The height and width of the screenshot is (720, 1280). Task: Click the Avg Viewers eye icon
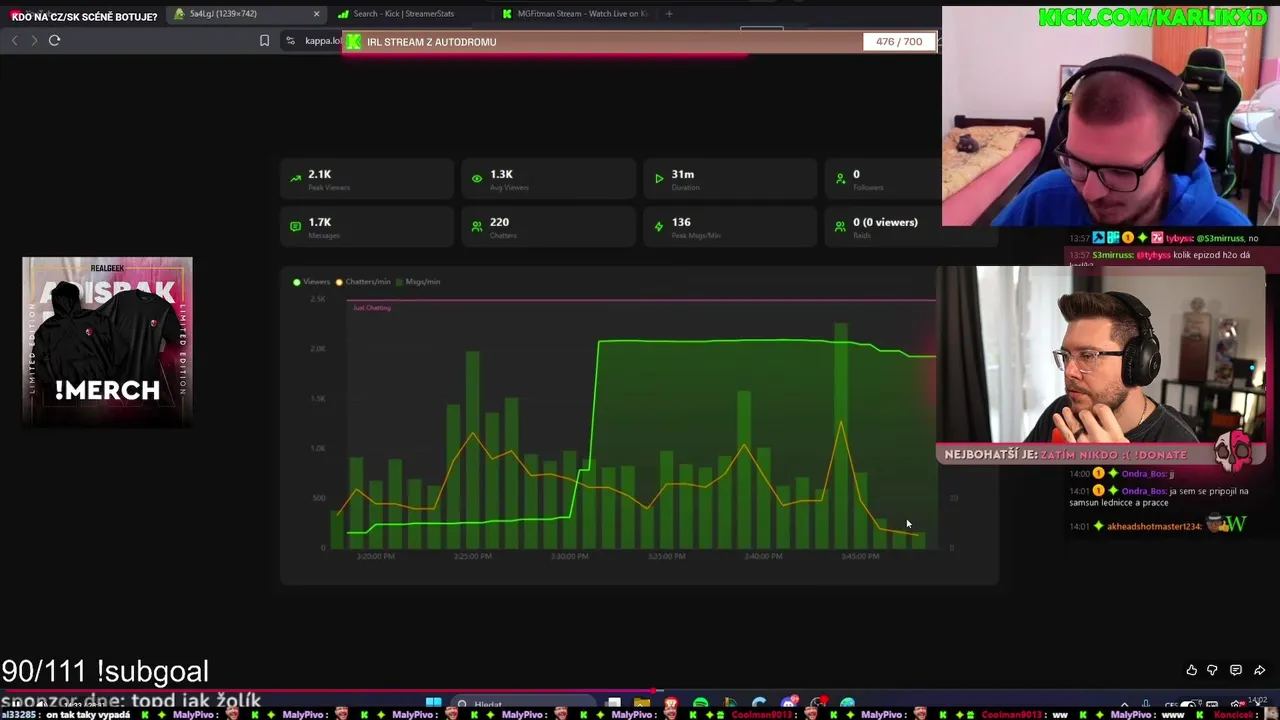(477, 179)
